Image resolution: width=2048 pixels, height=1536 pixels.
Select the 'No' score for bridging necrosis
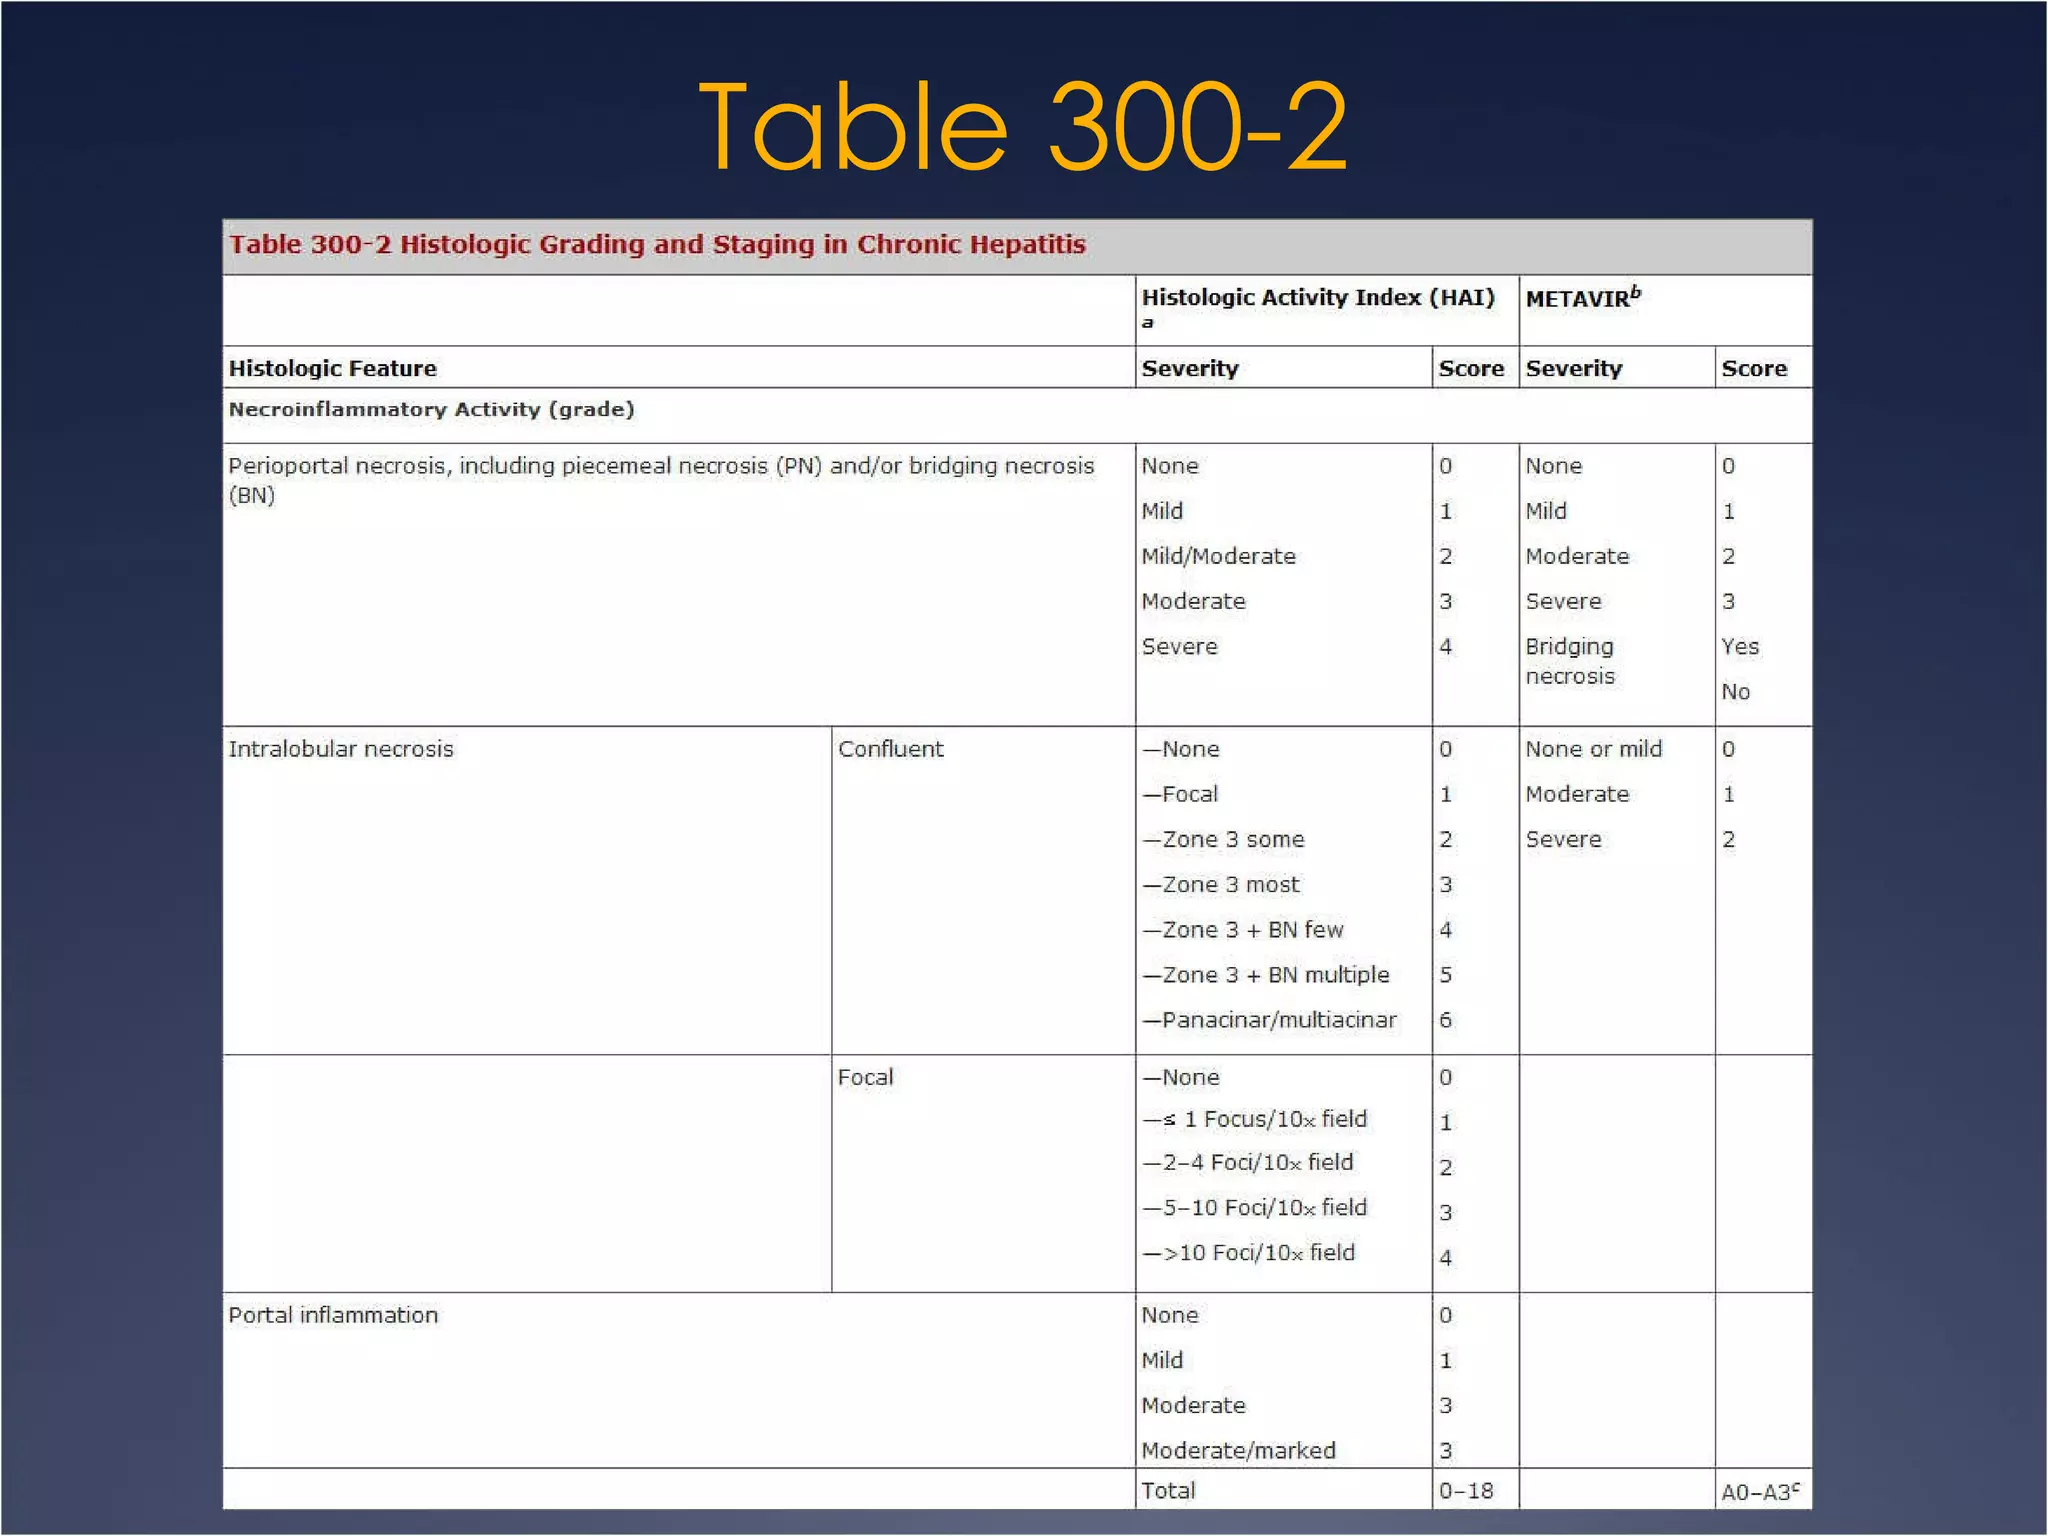pyautogui.click(x=1736, y=691)
